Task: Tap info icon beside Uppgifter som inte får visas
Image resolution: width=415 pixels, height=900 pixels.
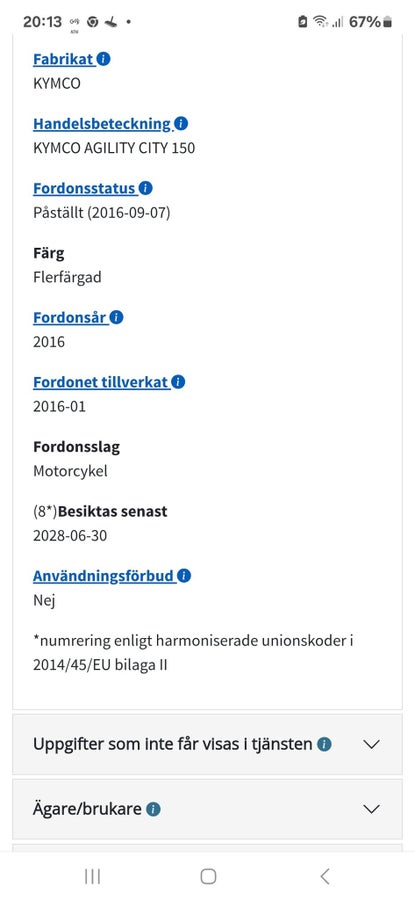Action: pyautogui.click(x=324, y=744)
